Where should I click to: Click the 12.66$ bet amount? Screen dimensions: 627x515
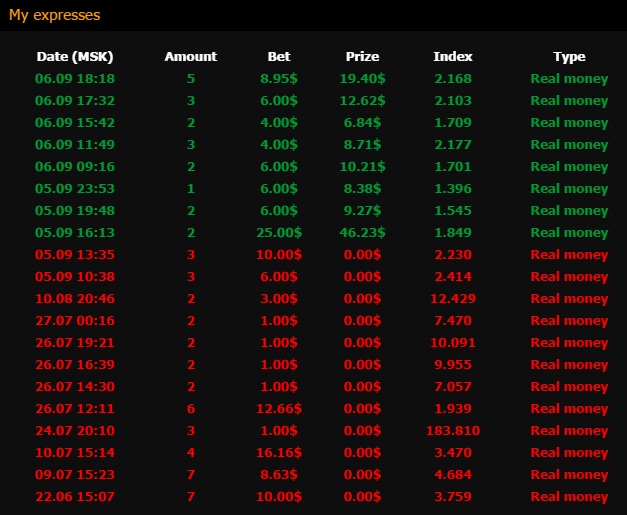pos(280,409)
